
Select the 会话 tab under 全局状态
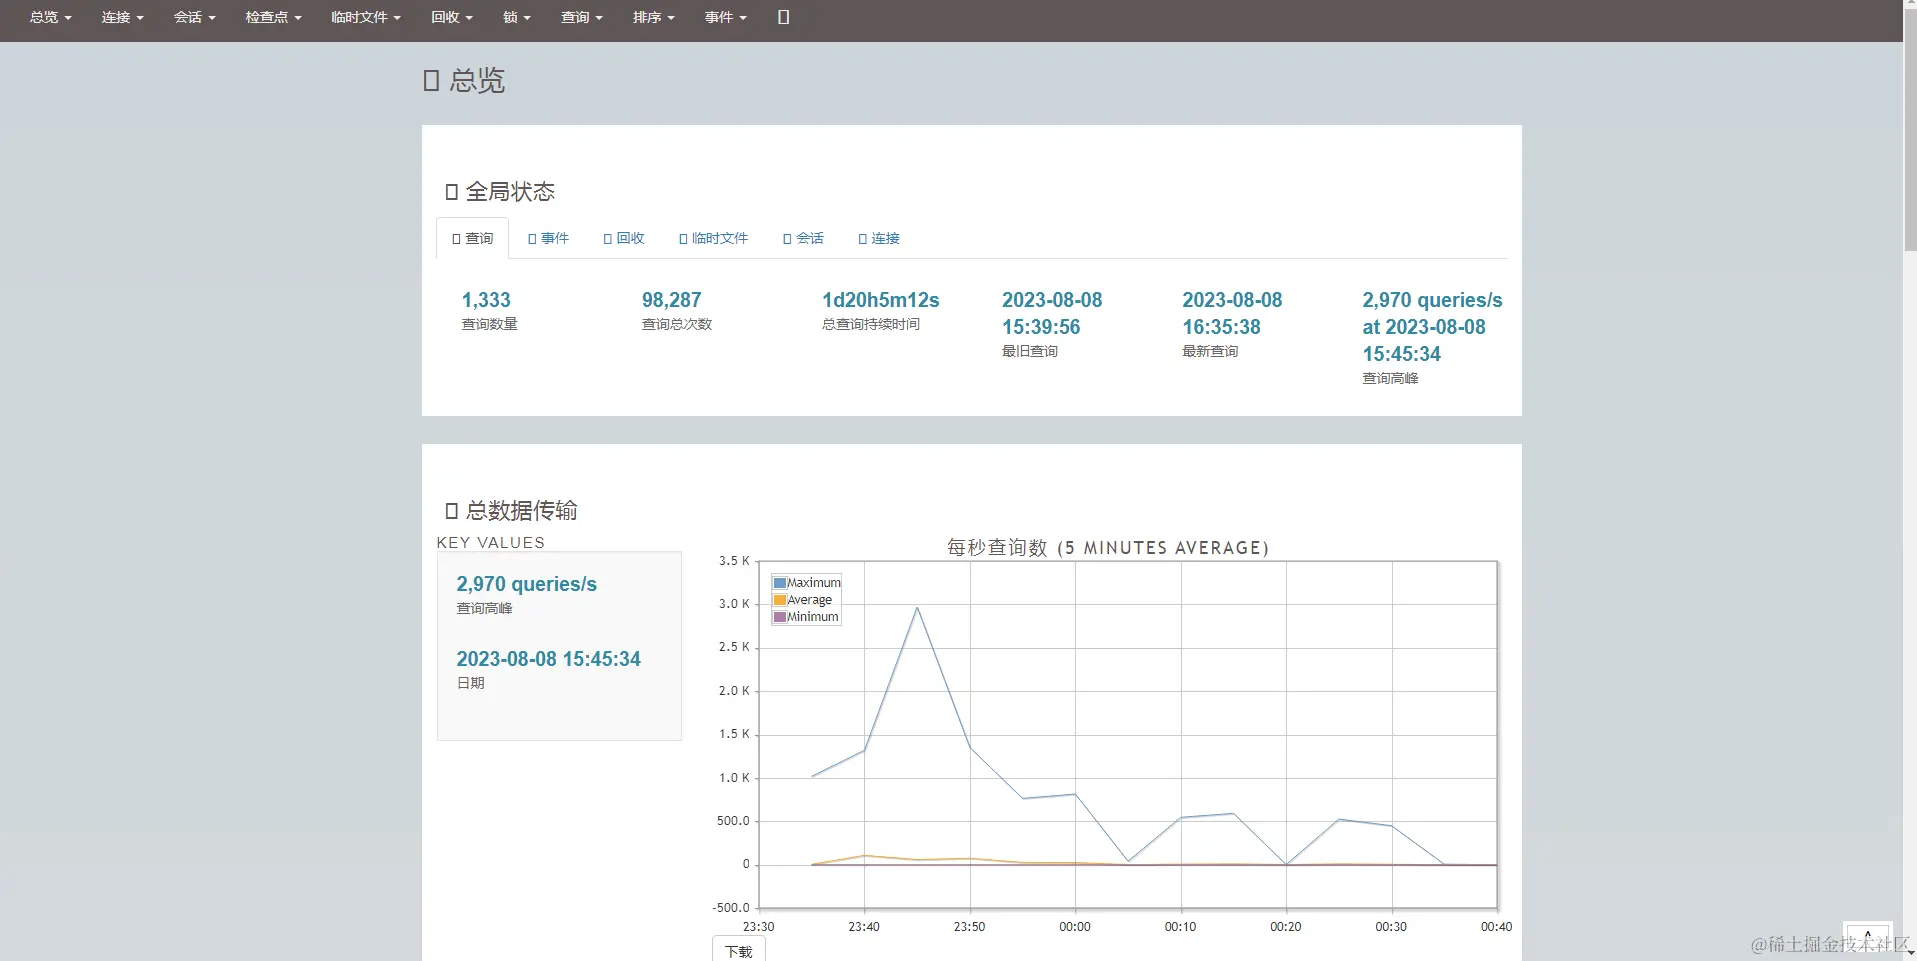click(804, 238)
